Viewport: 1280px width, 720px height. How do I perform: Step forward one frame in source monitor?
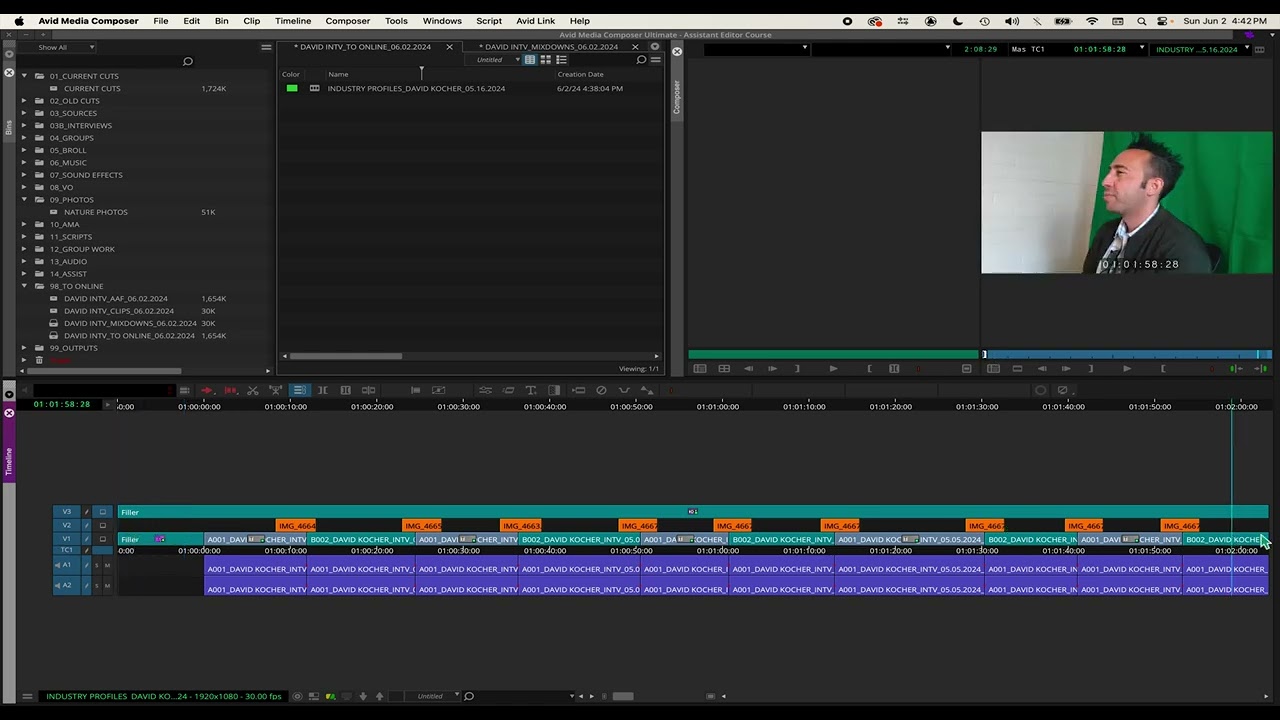coord(772,369)
